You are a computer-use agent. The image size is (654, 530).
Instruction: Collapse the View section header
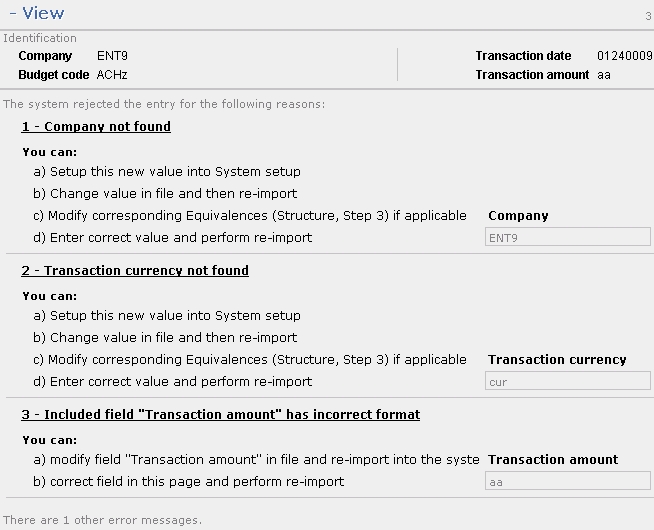pos(36,14)
